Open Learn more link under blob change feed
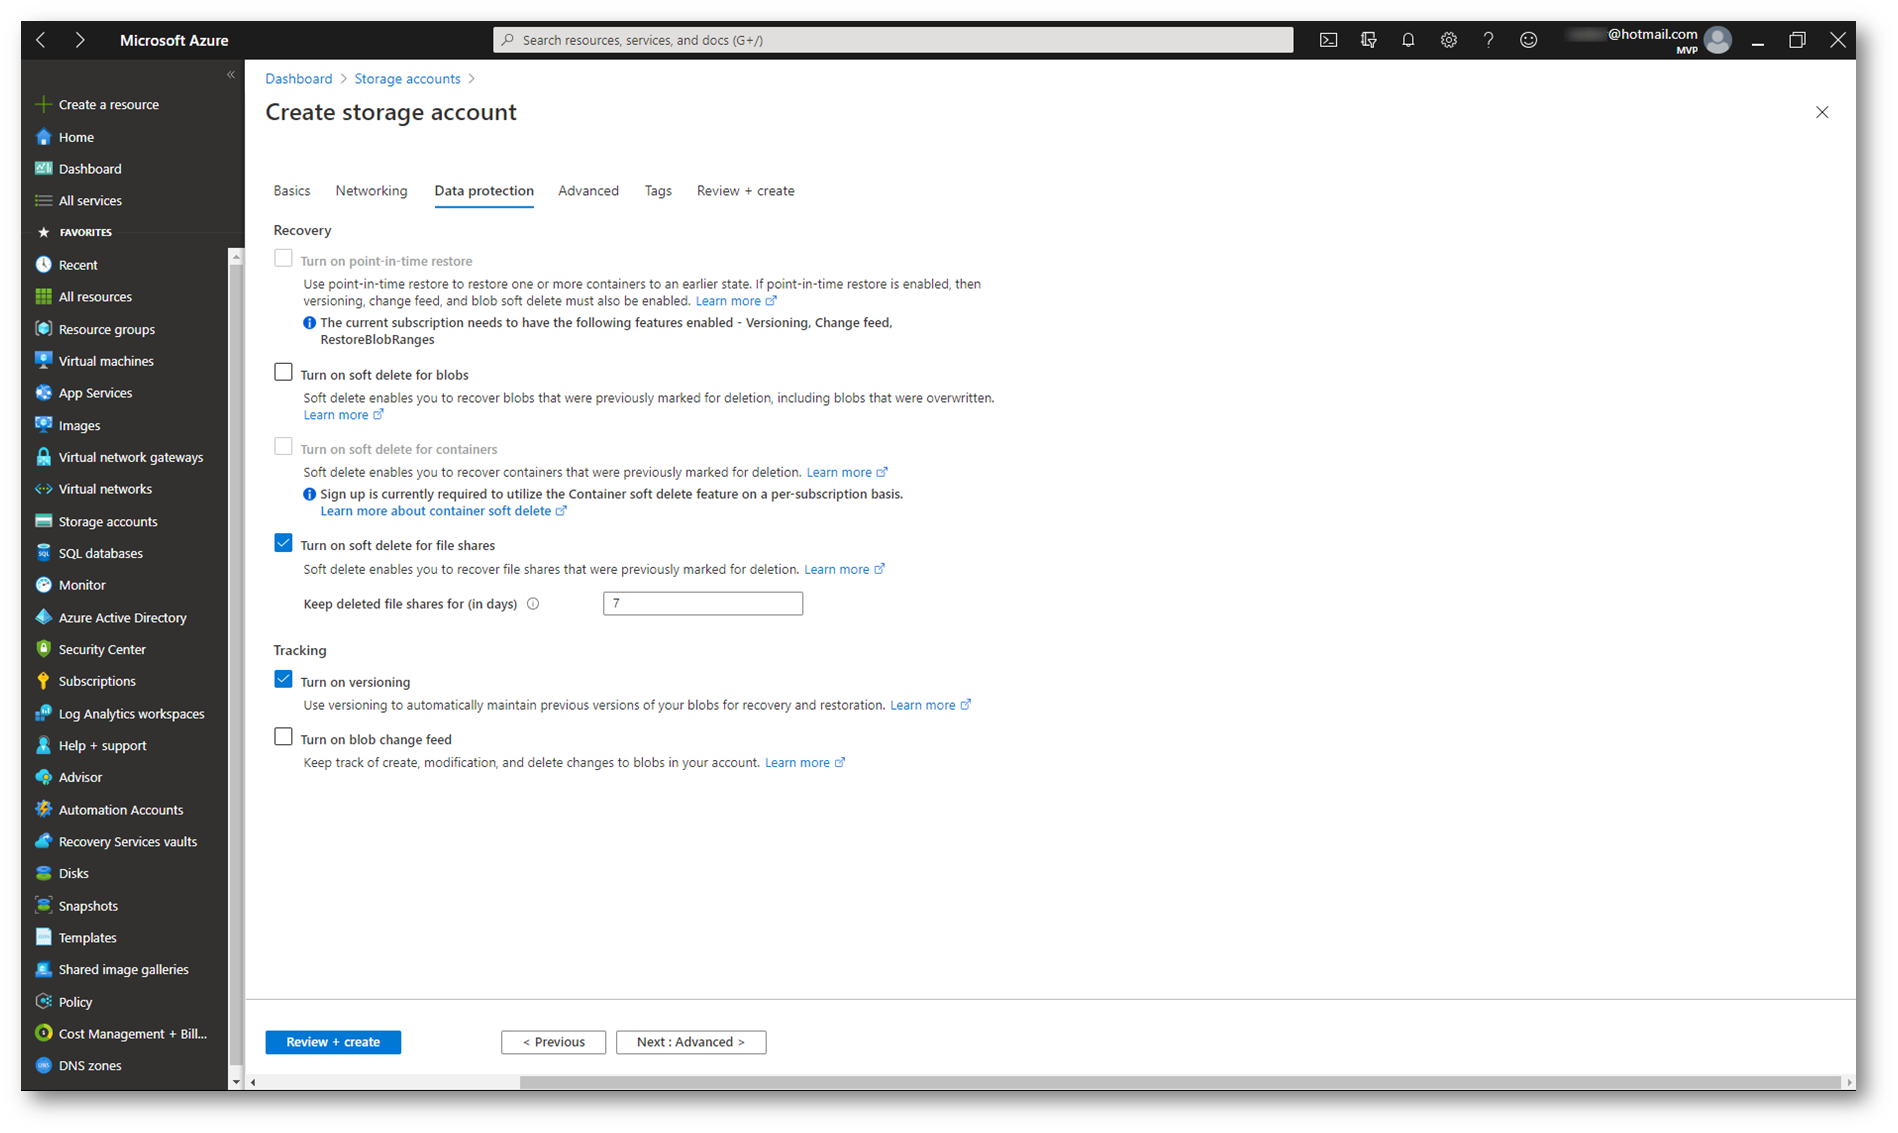 804,762
